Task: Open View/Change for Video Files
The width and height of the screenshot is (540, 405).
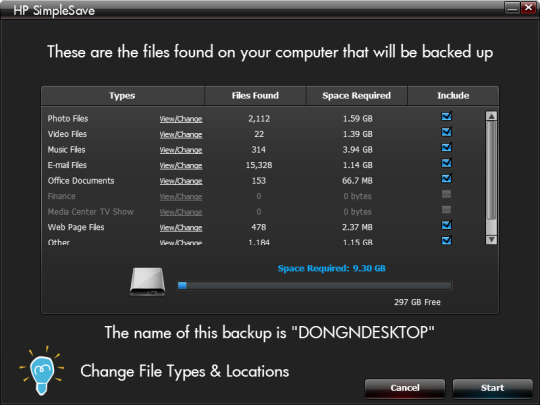Action: 181,134
